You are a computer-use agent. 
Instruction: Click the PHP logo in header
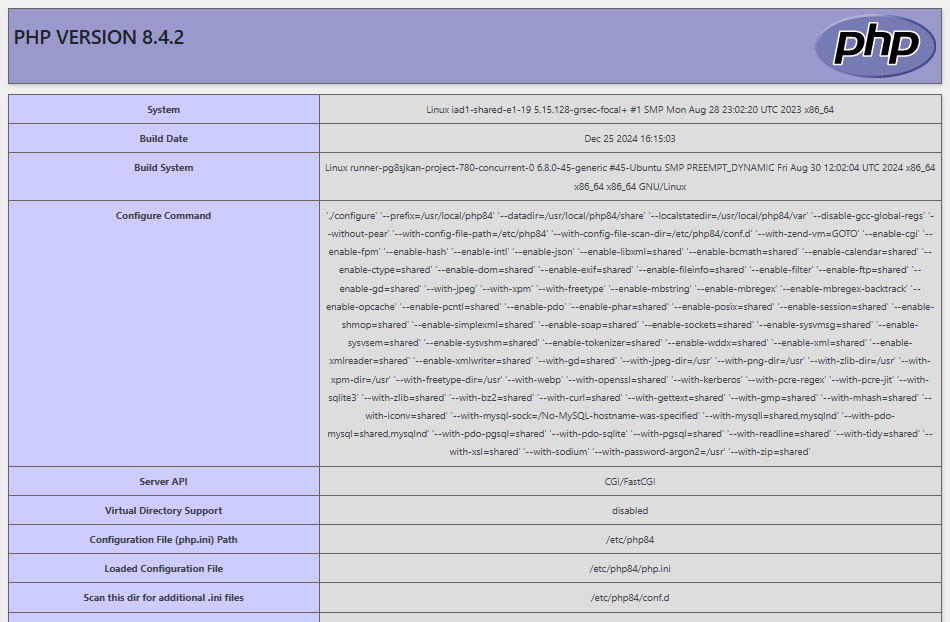(x=875, y=46)
